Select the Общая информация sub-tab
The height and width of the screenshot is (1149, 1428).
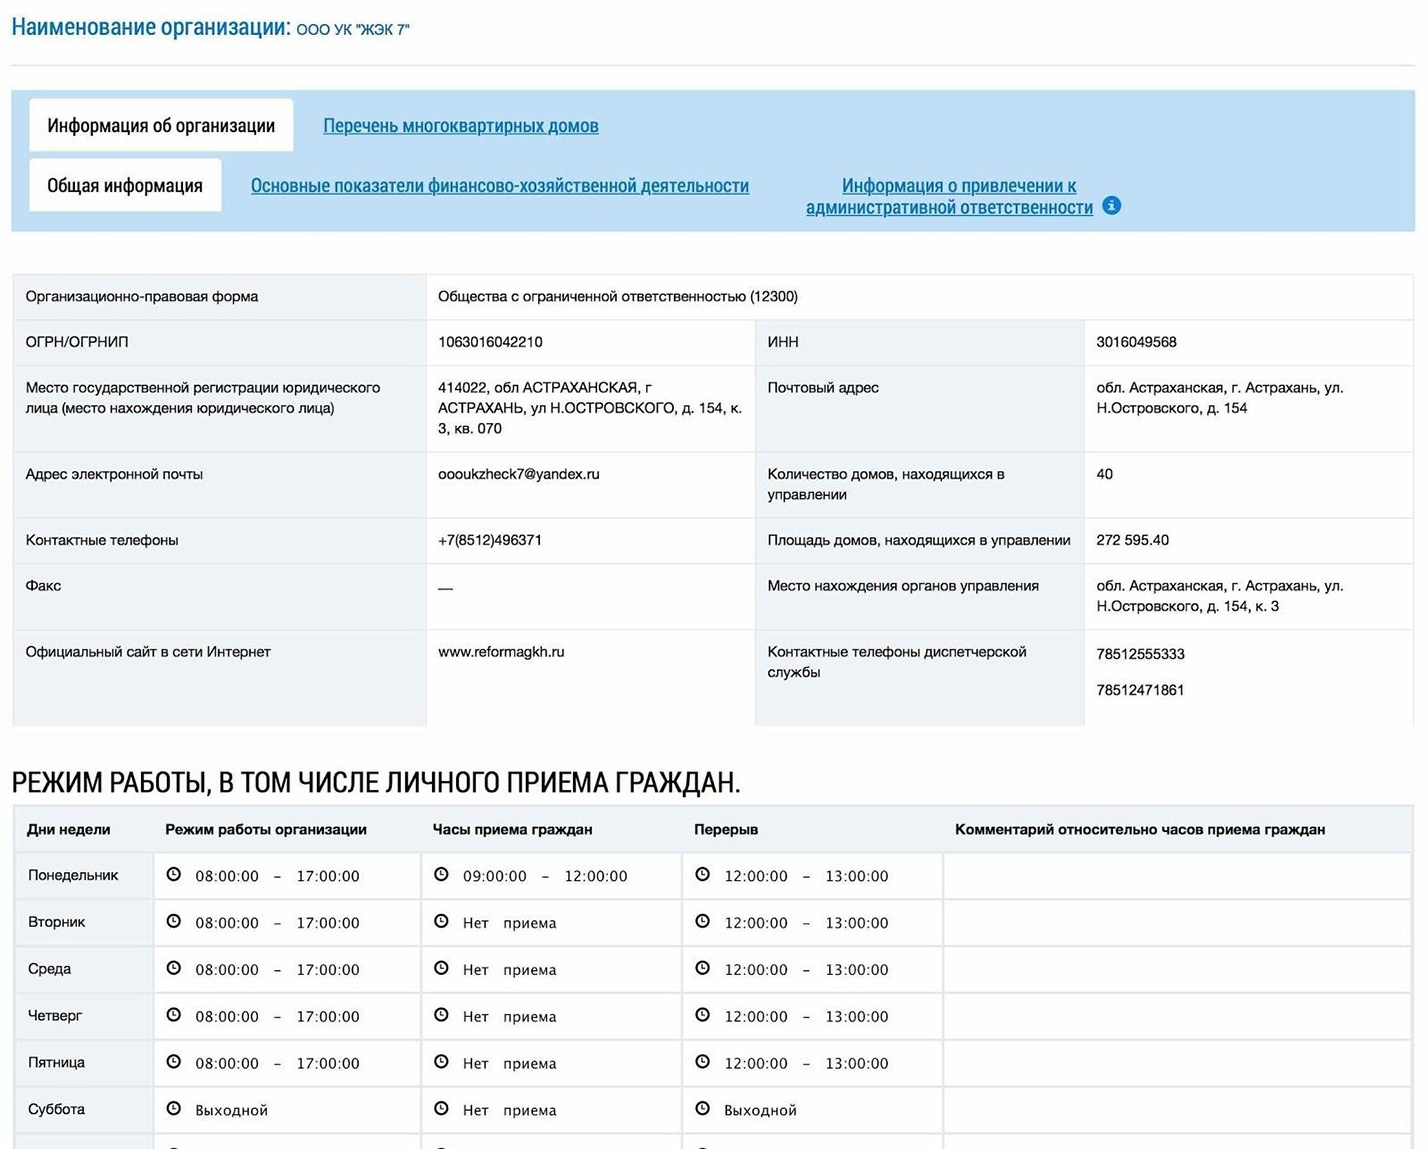tap(125, 185)
